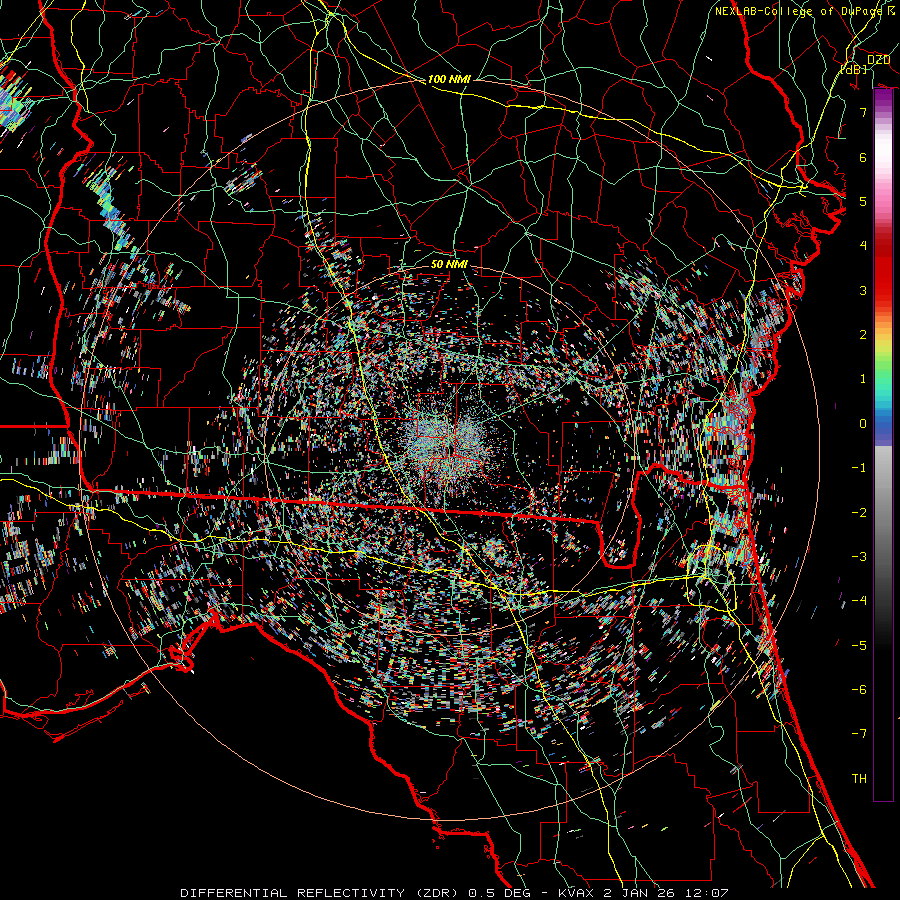Select the -1 value on the scale
This screenshot has height=900, width=900.
point(859,468)
